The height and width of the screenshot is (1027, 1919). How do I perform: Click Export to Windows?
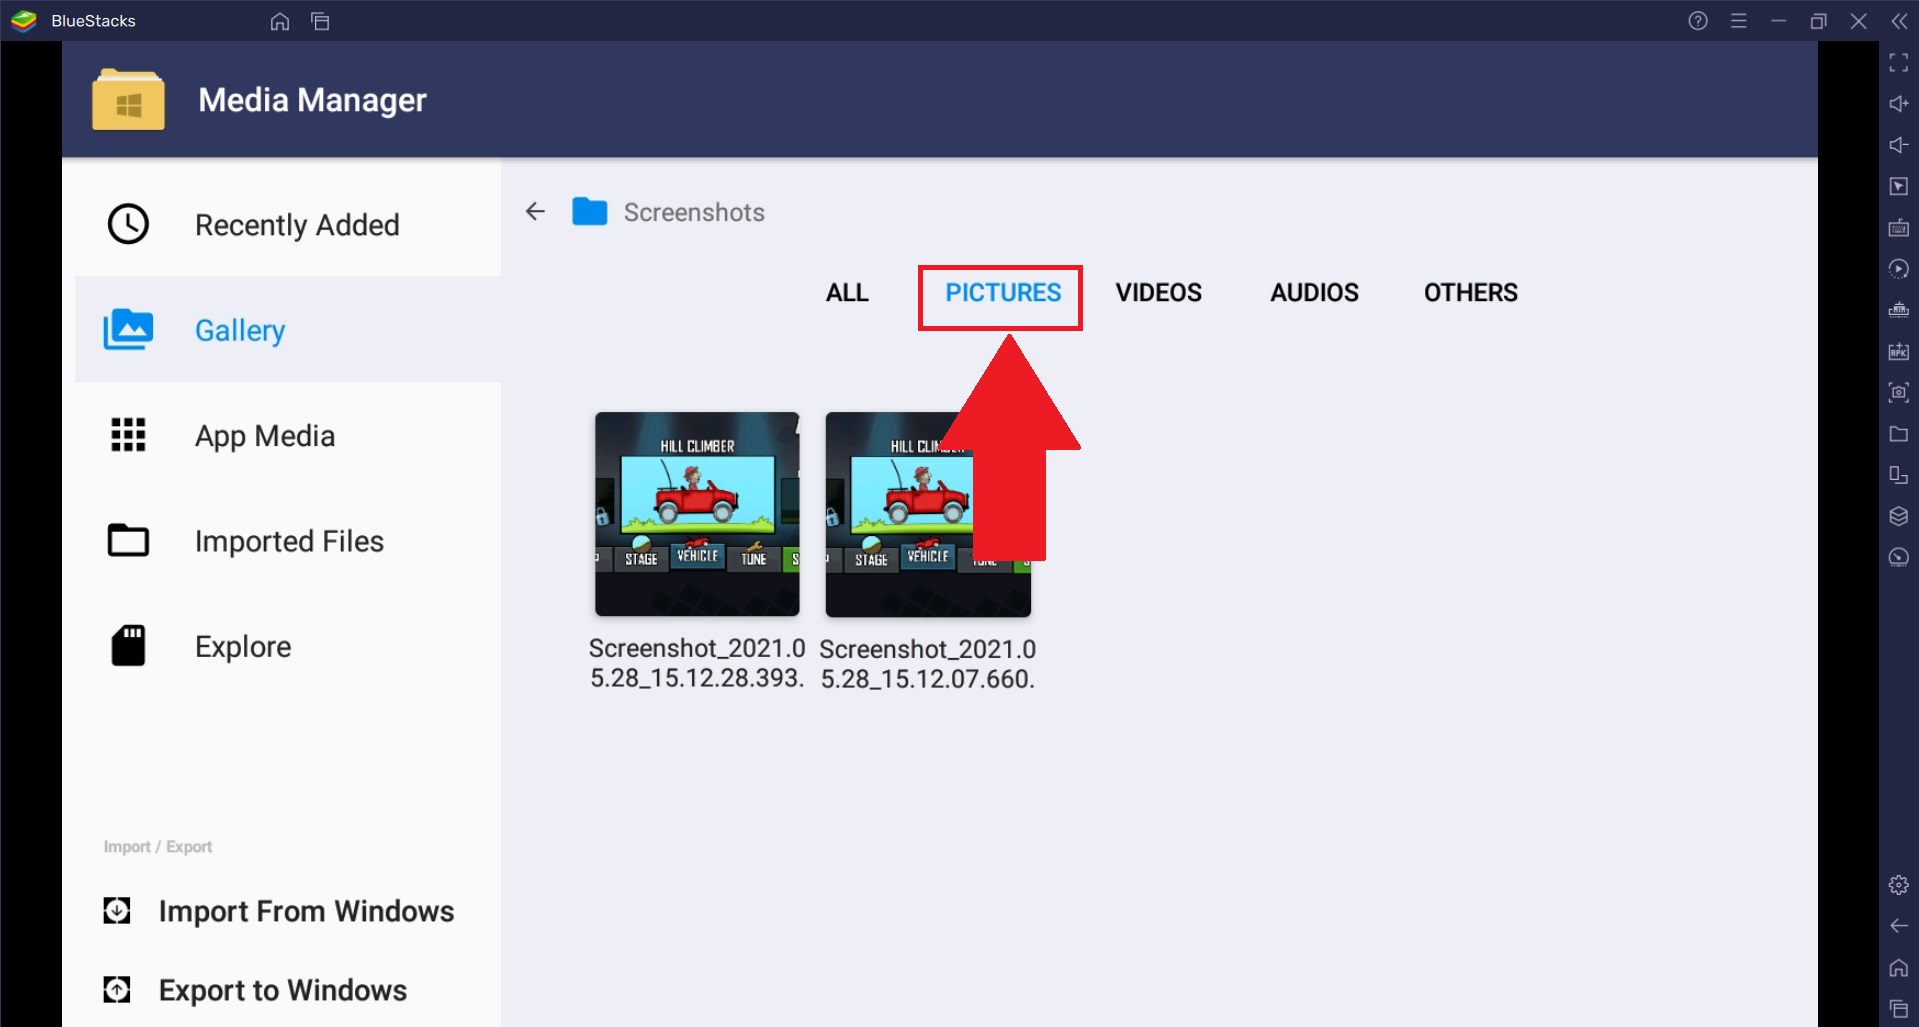pyautogui.click(x=282, y=989)
